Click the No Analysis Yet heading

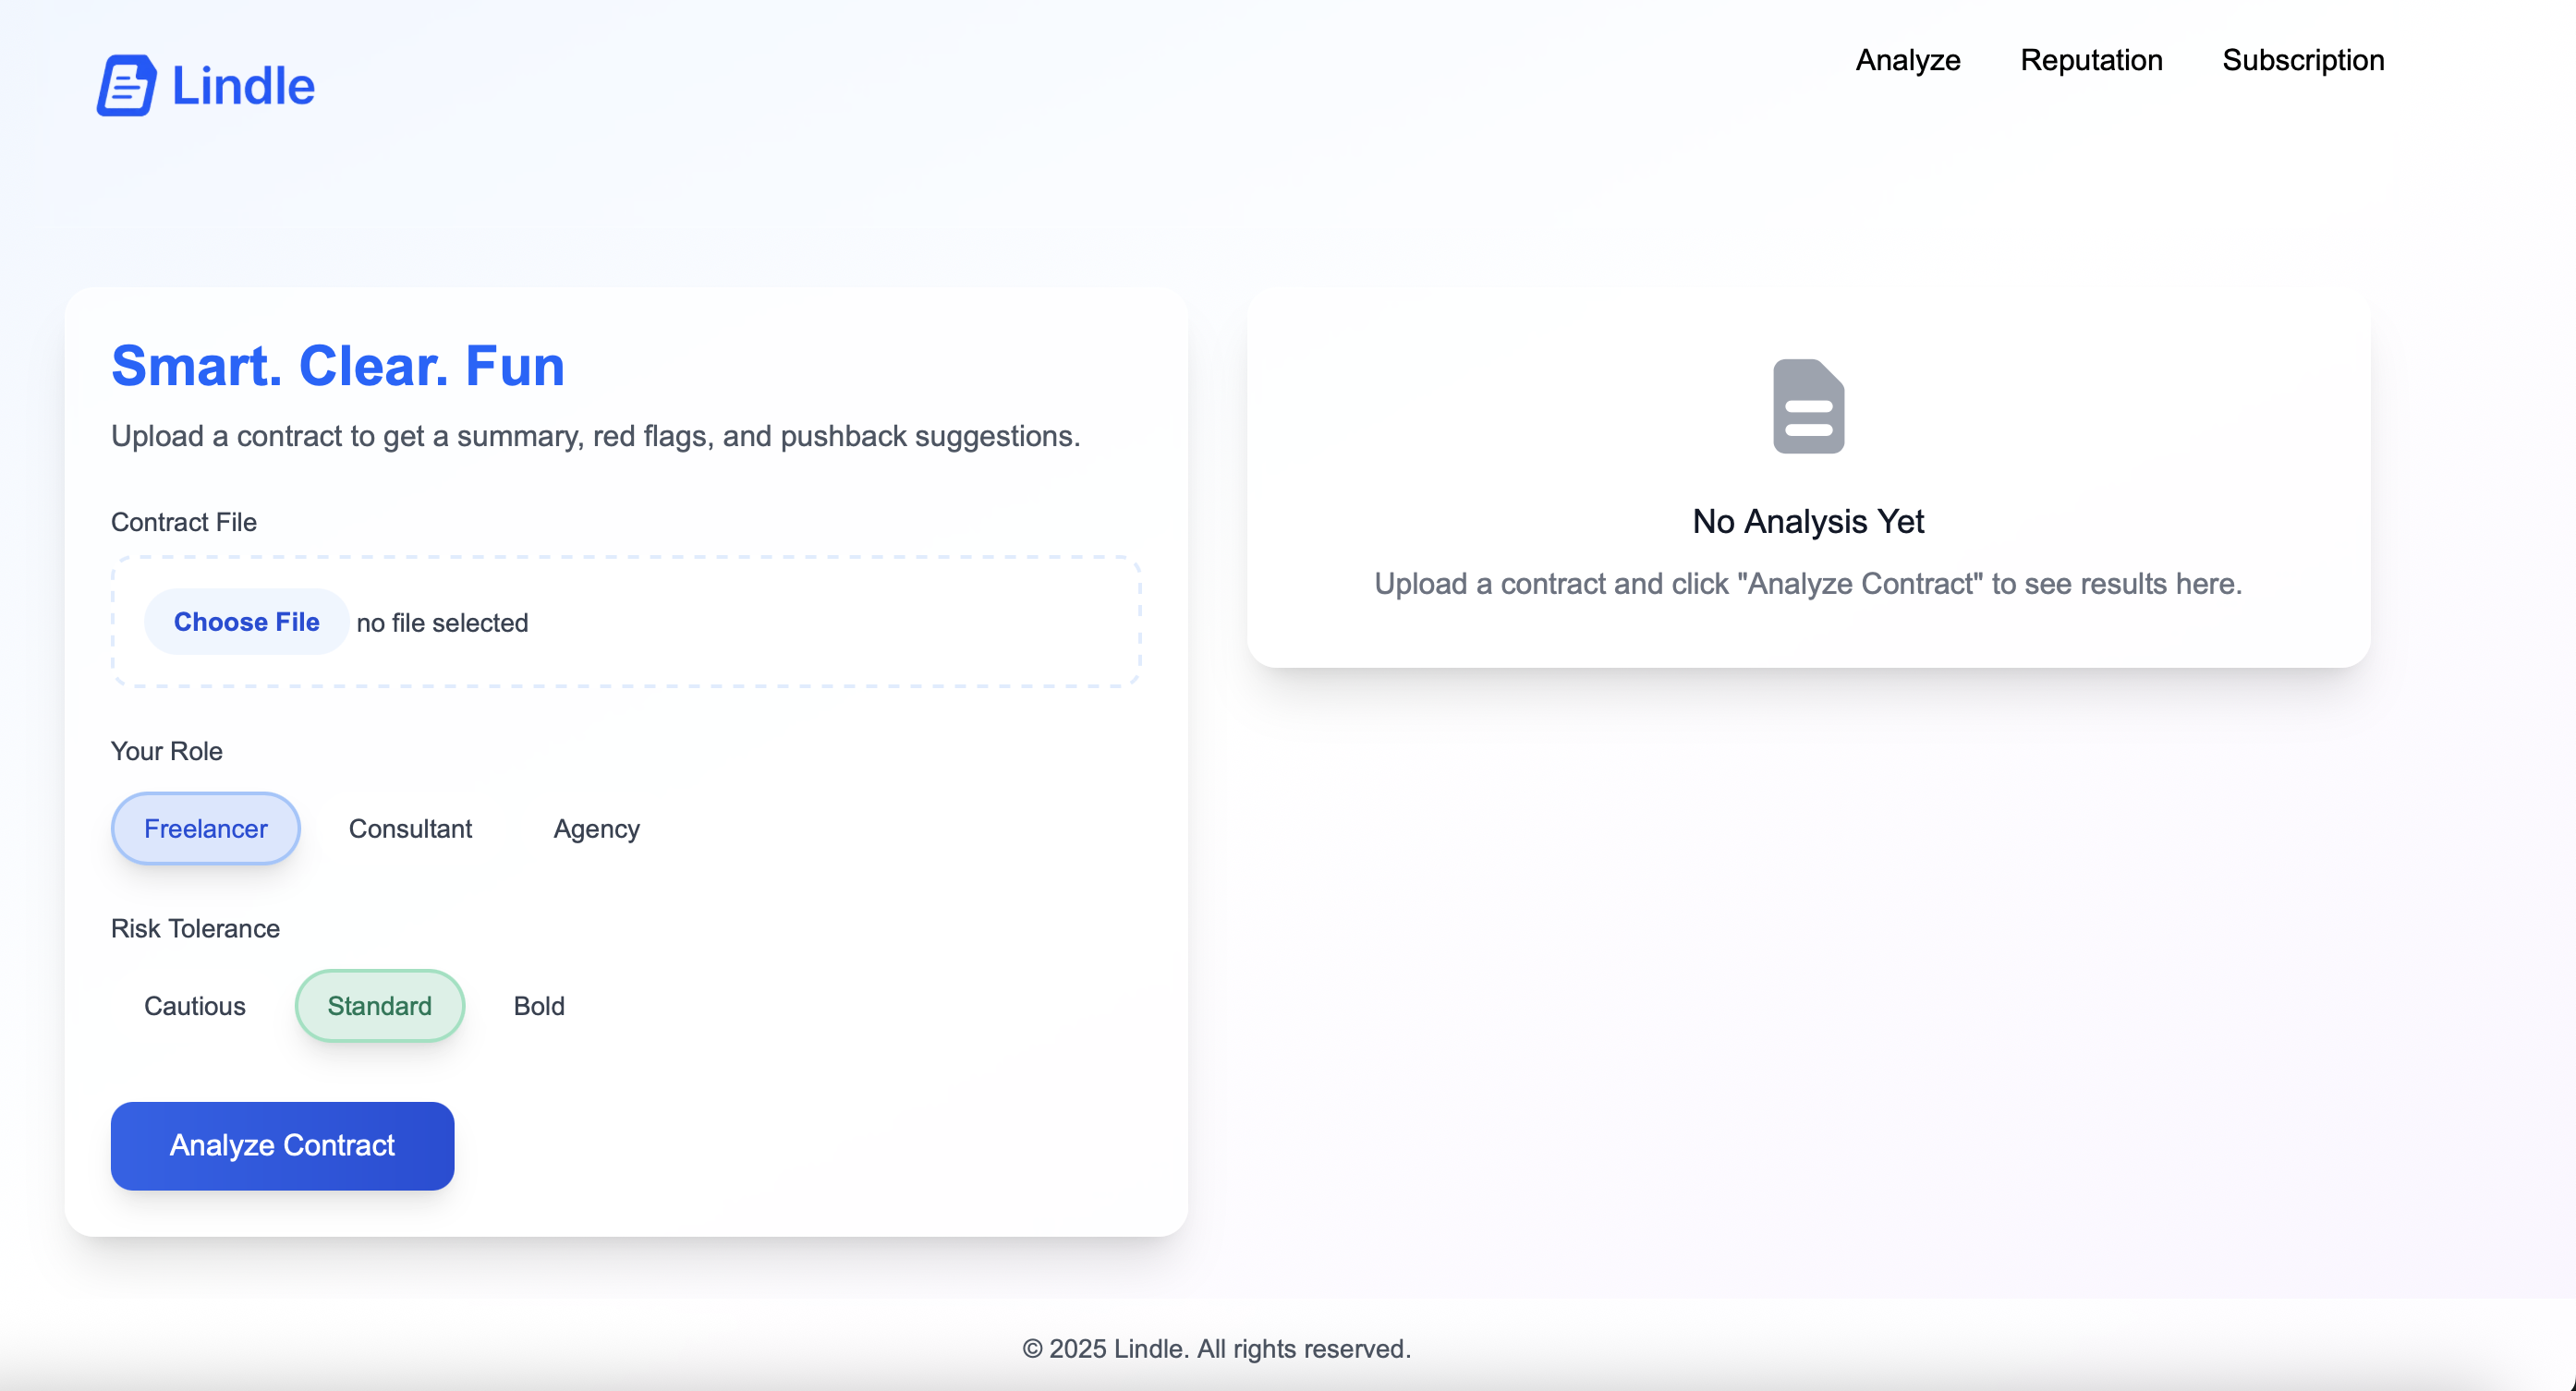coord(1807,521)
